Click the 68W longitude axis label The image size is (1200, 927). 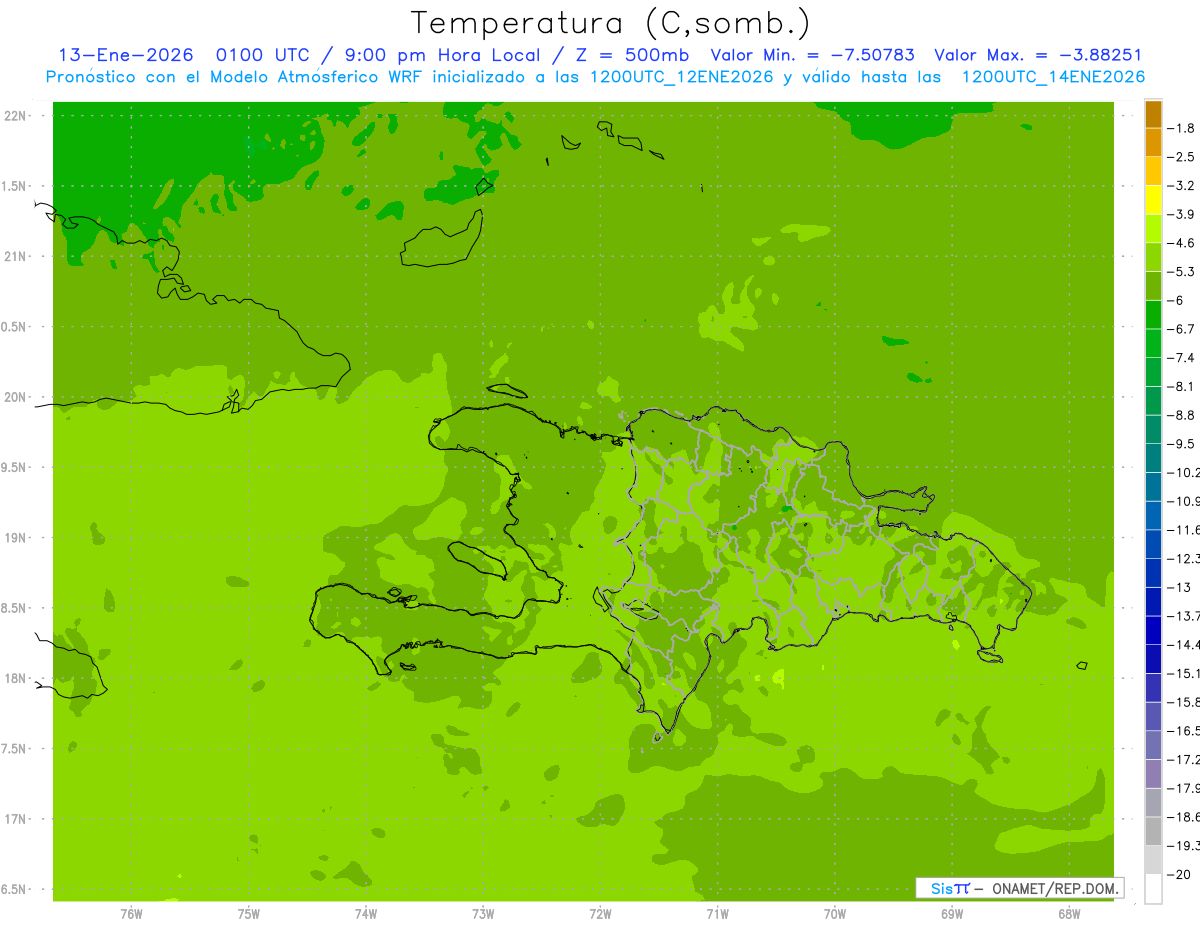pos(1069,914)
